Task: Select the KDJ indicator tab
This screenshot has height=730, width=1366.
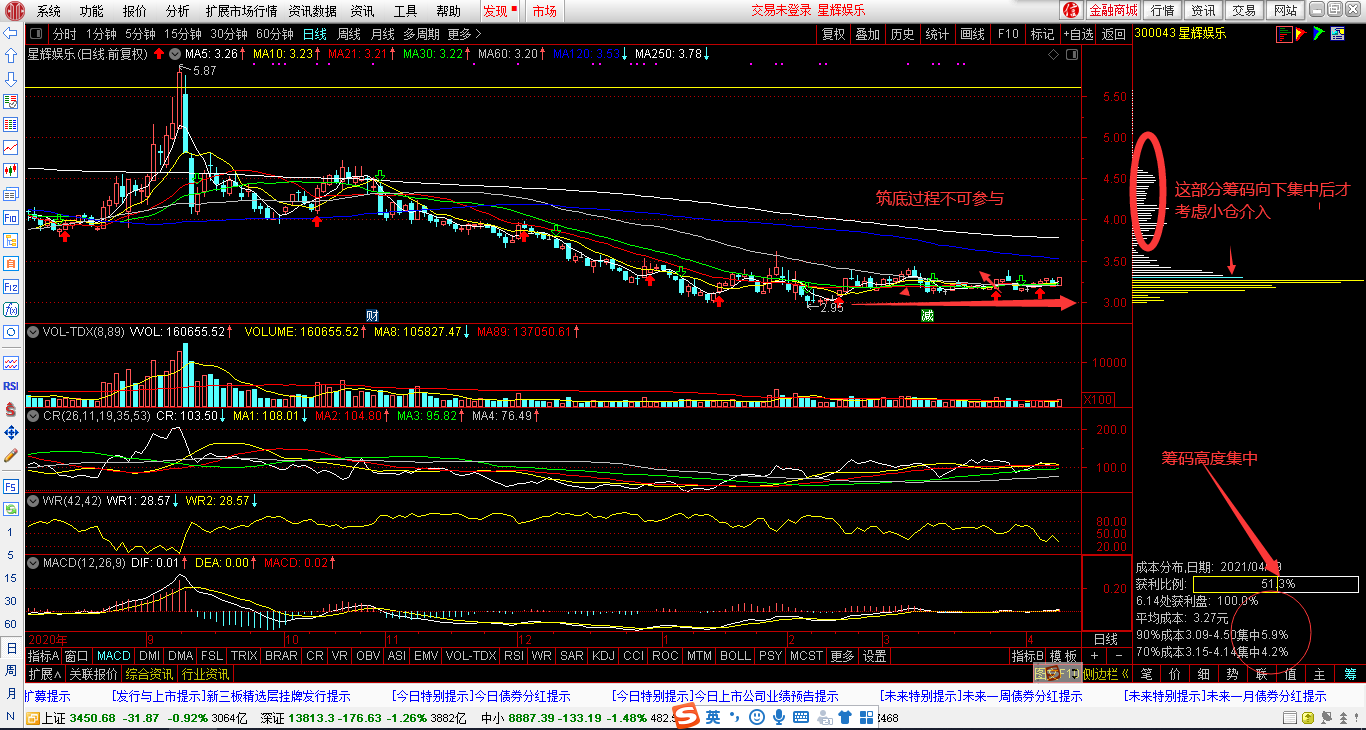Action: tap(603, 656)
